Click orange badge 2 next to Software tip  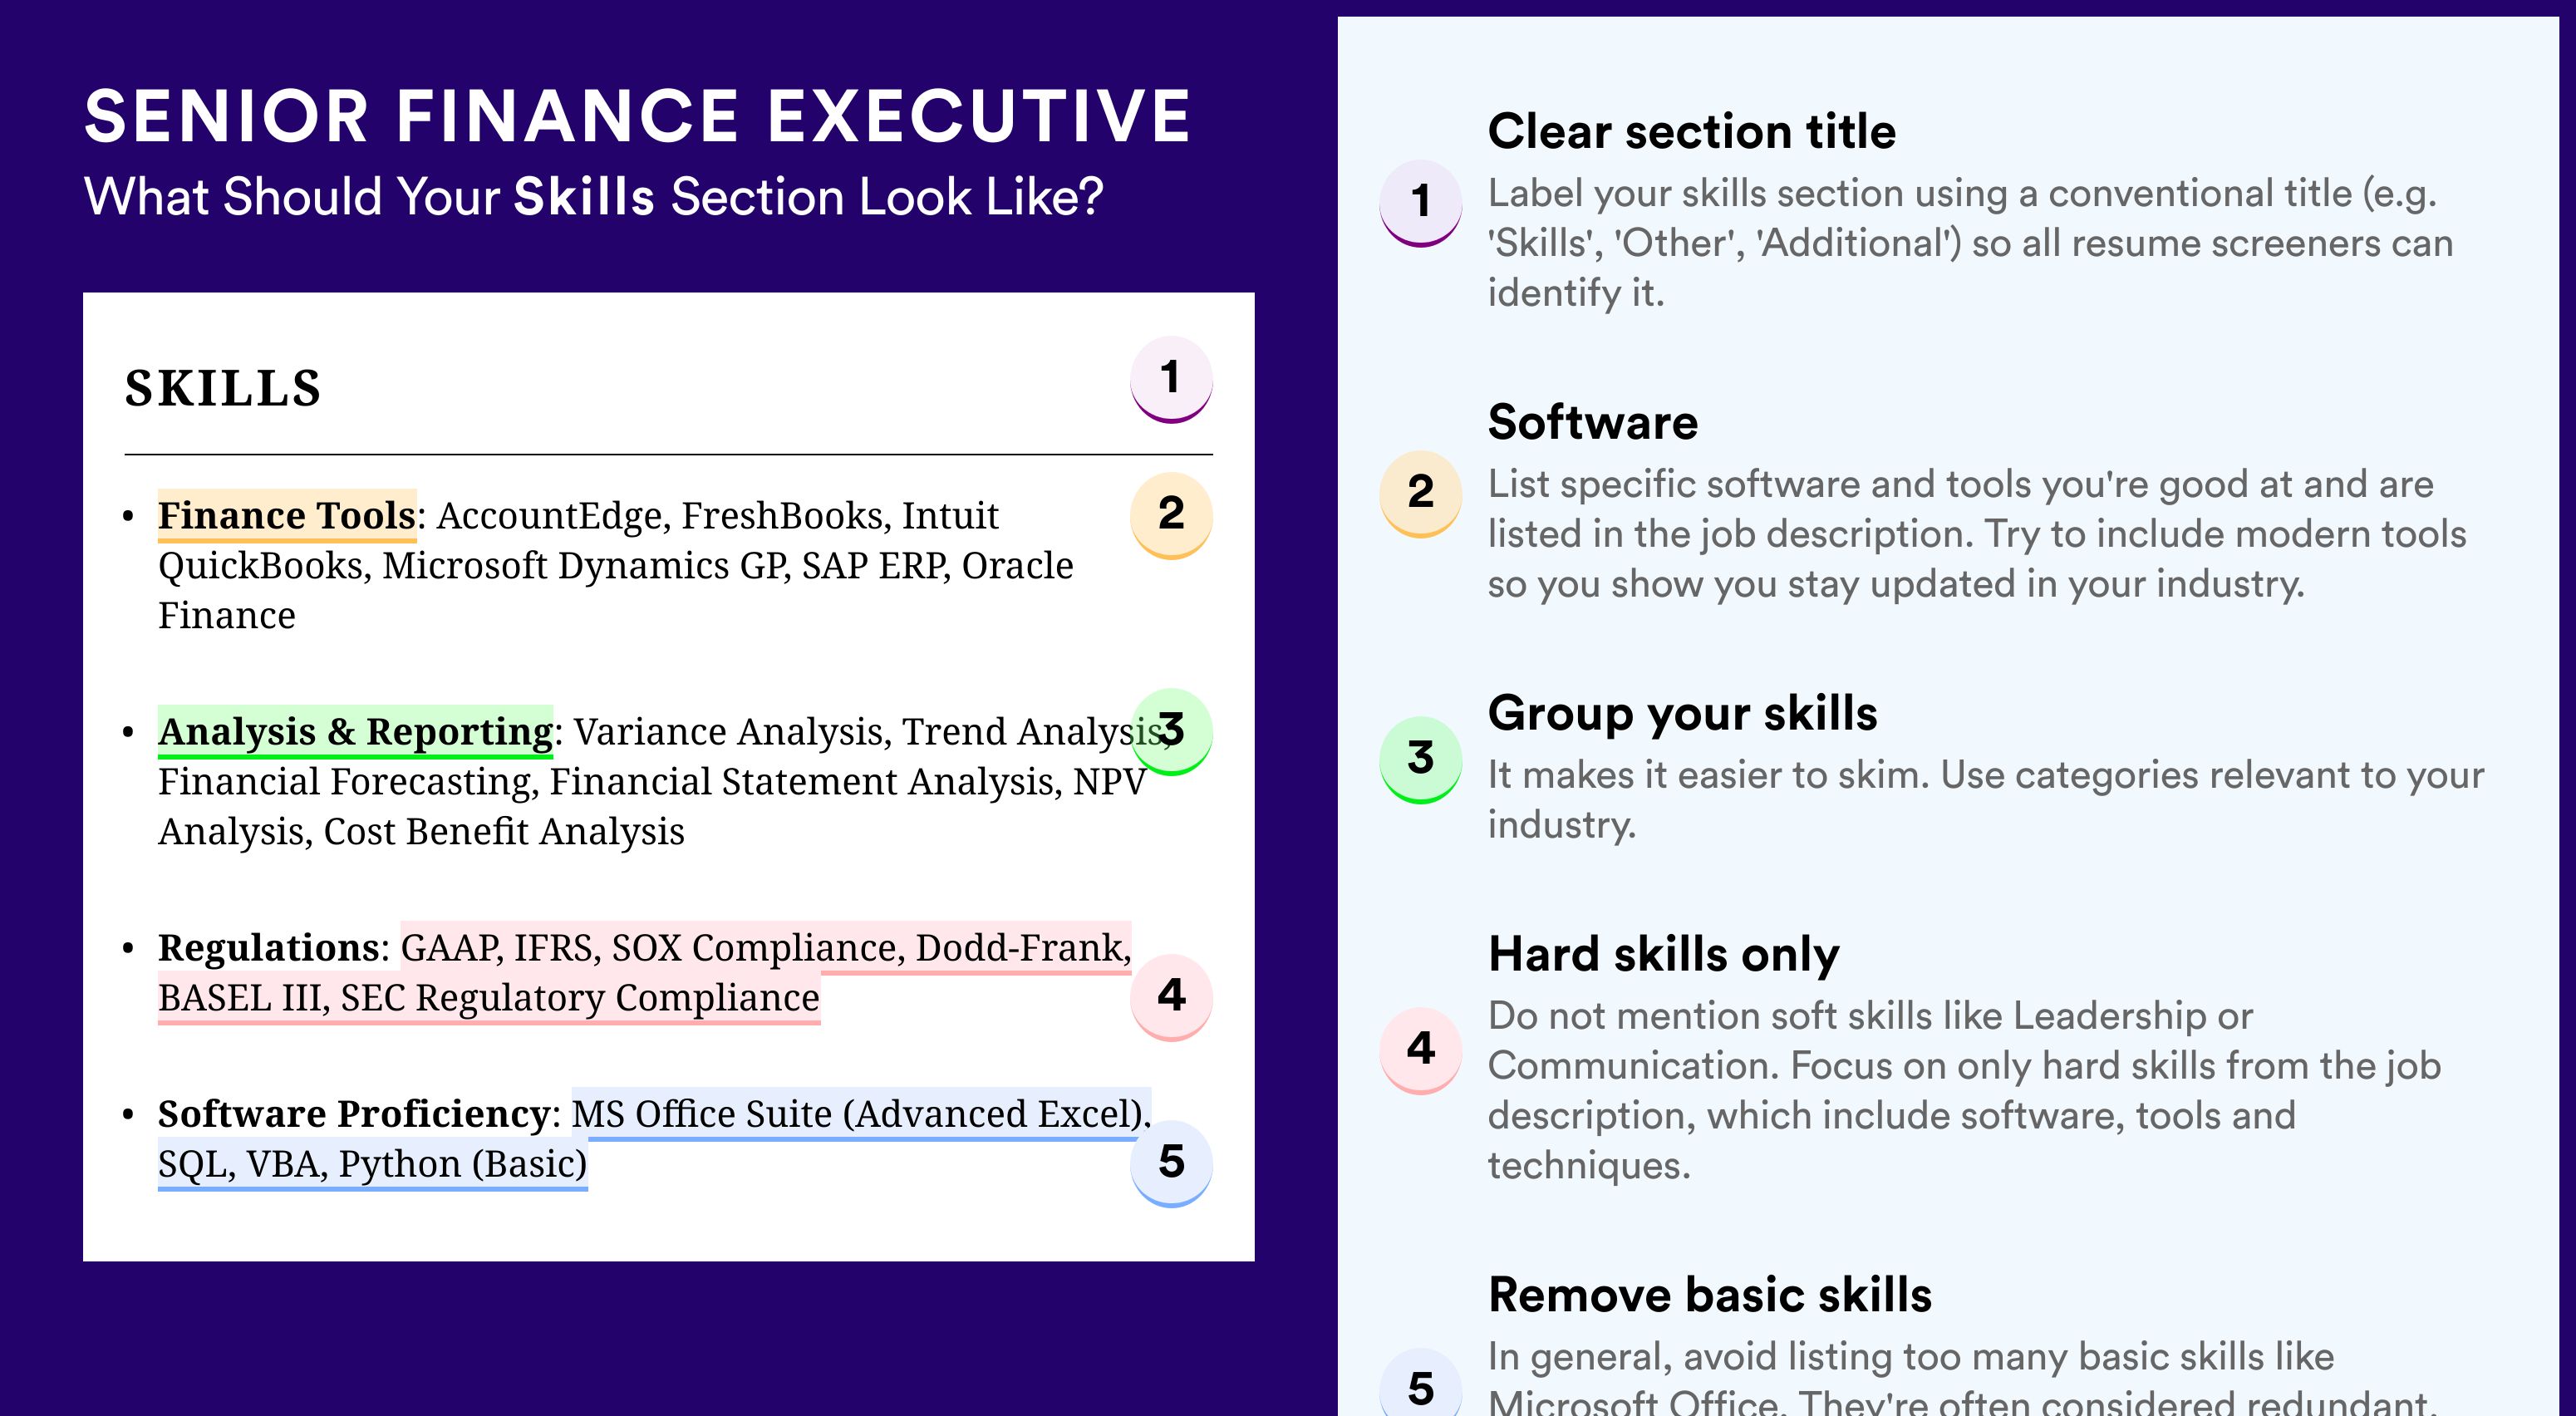point(1421,494)
